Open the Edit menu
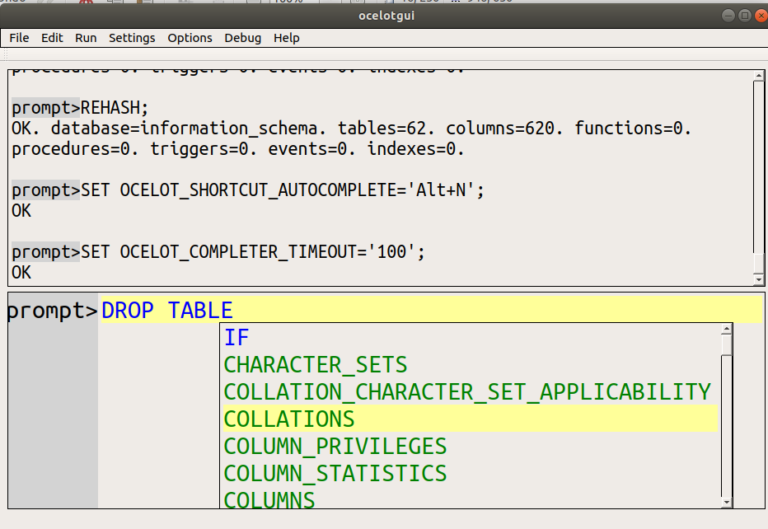The image size is (768, 529). tap(52, 38)
